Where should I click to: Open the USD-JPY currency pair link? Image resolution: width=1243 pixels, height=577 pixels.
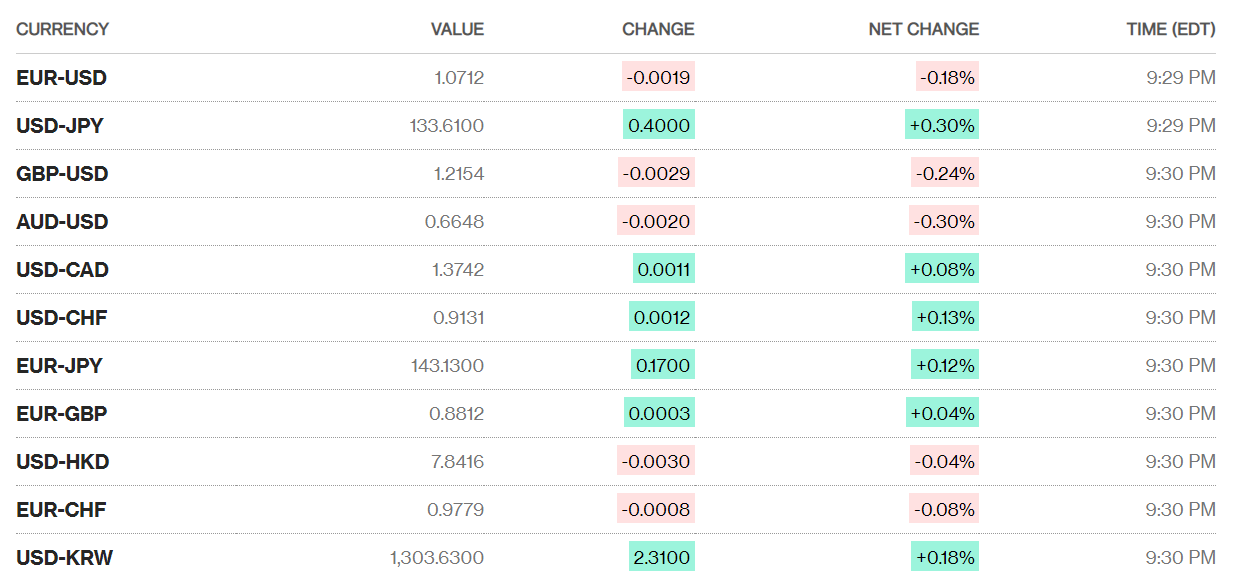pyautogui.click(x=60, y=126)
